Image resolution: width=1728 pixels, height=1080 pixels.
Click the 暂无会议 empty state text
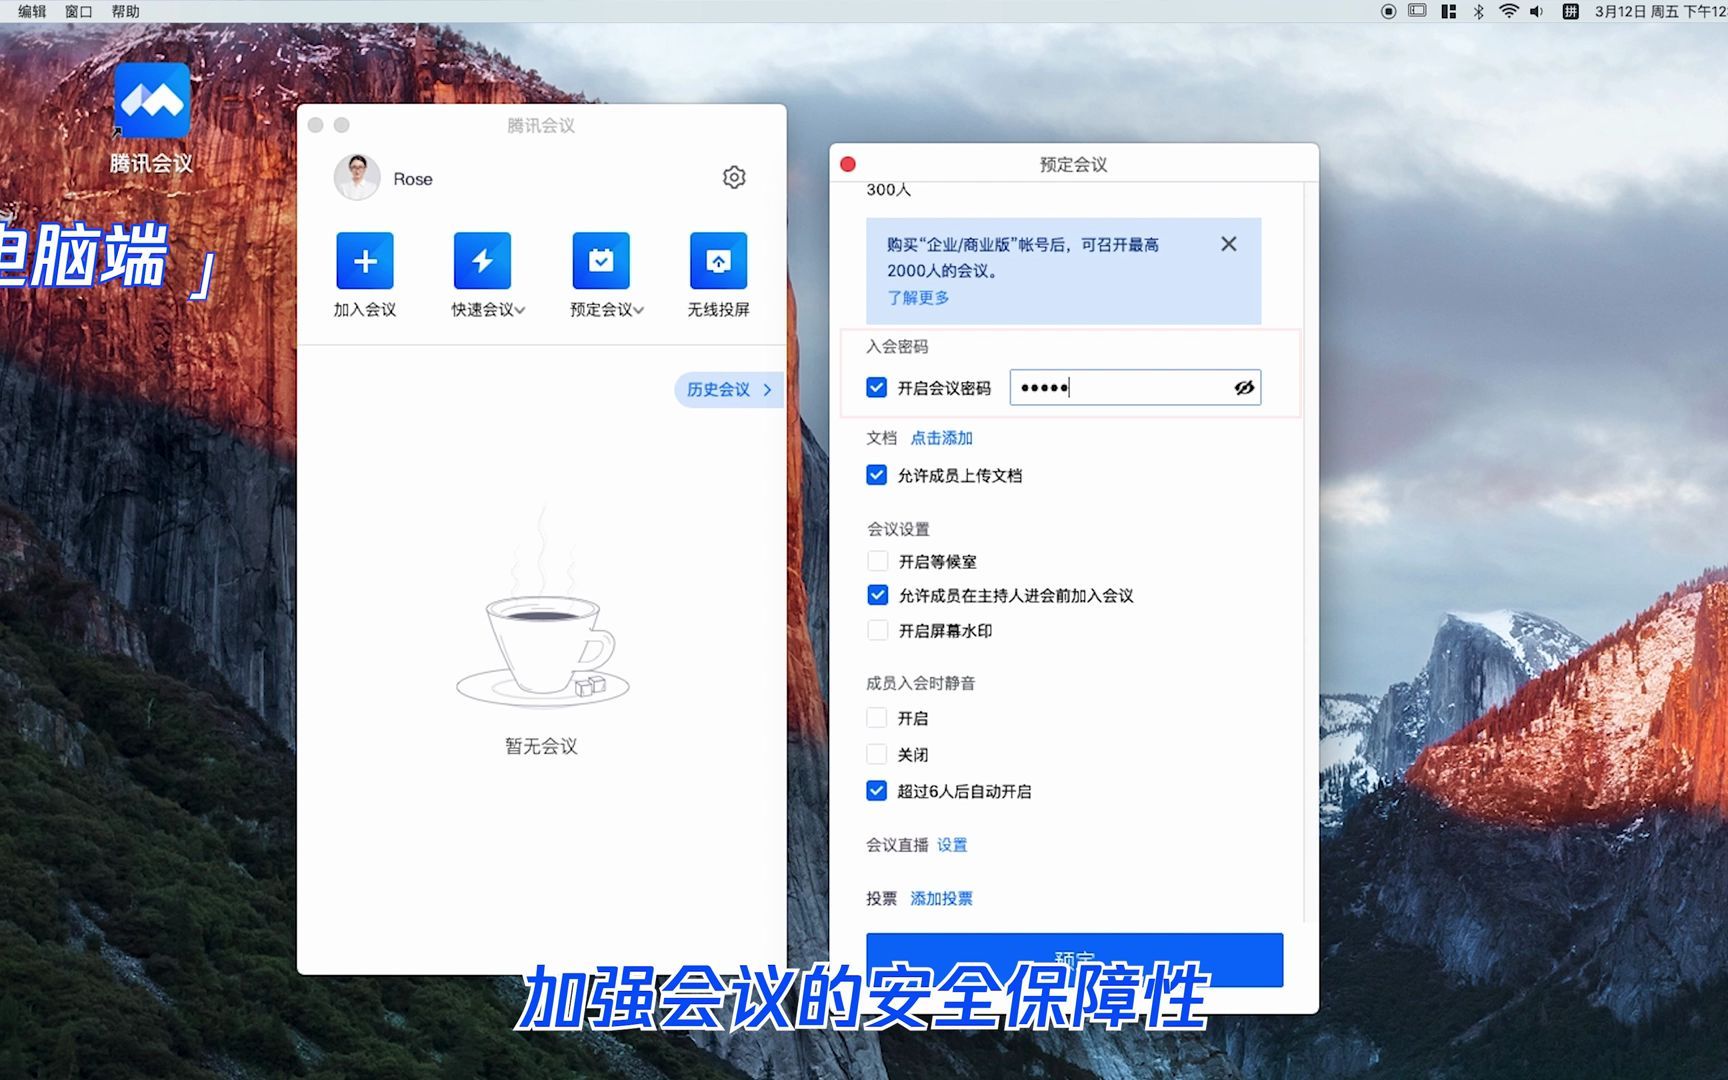tap(541, 746)
